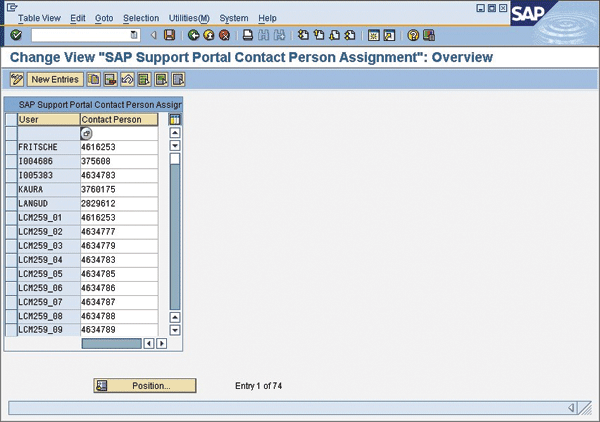Click the Create New Session icon
This screenshot has height=422, width=600.
click(373, 35)
